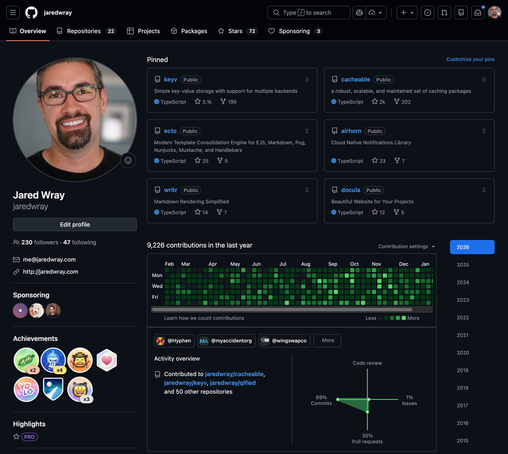Viewport: 508px width, 454px height.
Task: Open the Pair Extraordinaire pea pod achievement
Action: pyautogui.click(x=26, y=360)
